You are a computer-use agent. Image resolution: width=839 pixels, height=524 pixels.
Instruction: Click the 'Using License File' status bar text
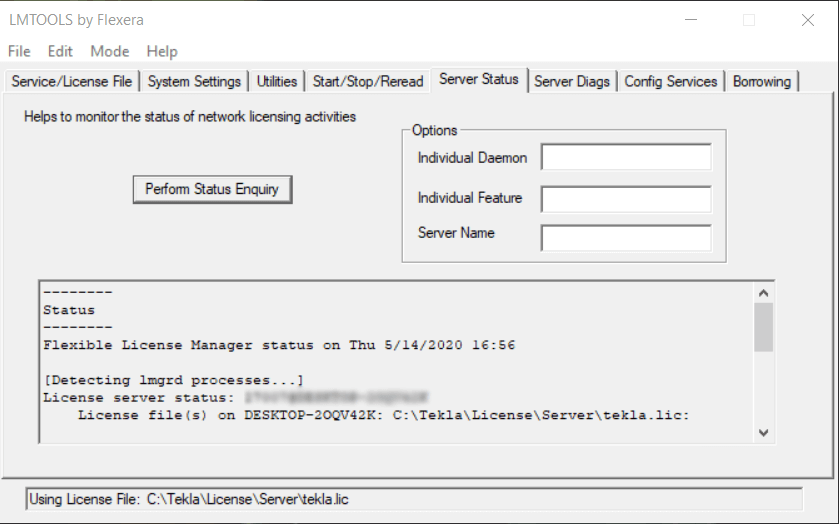click(x=188, y=499)
